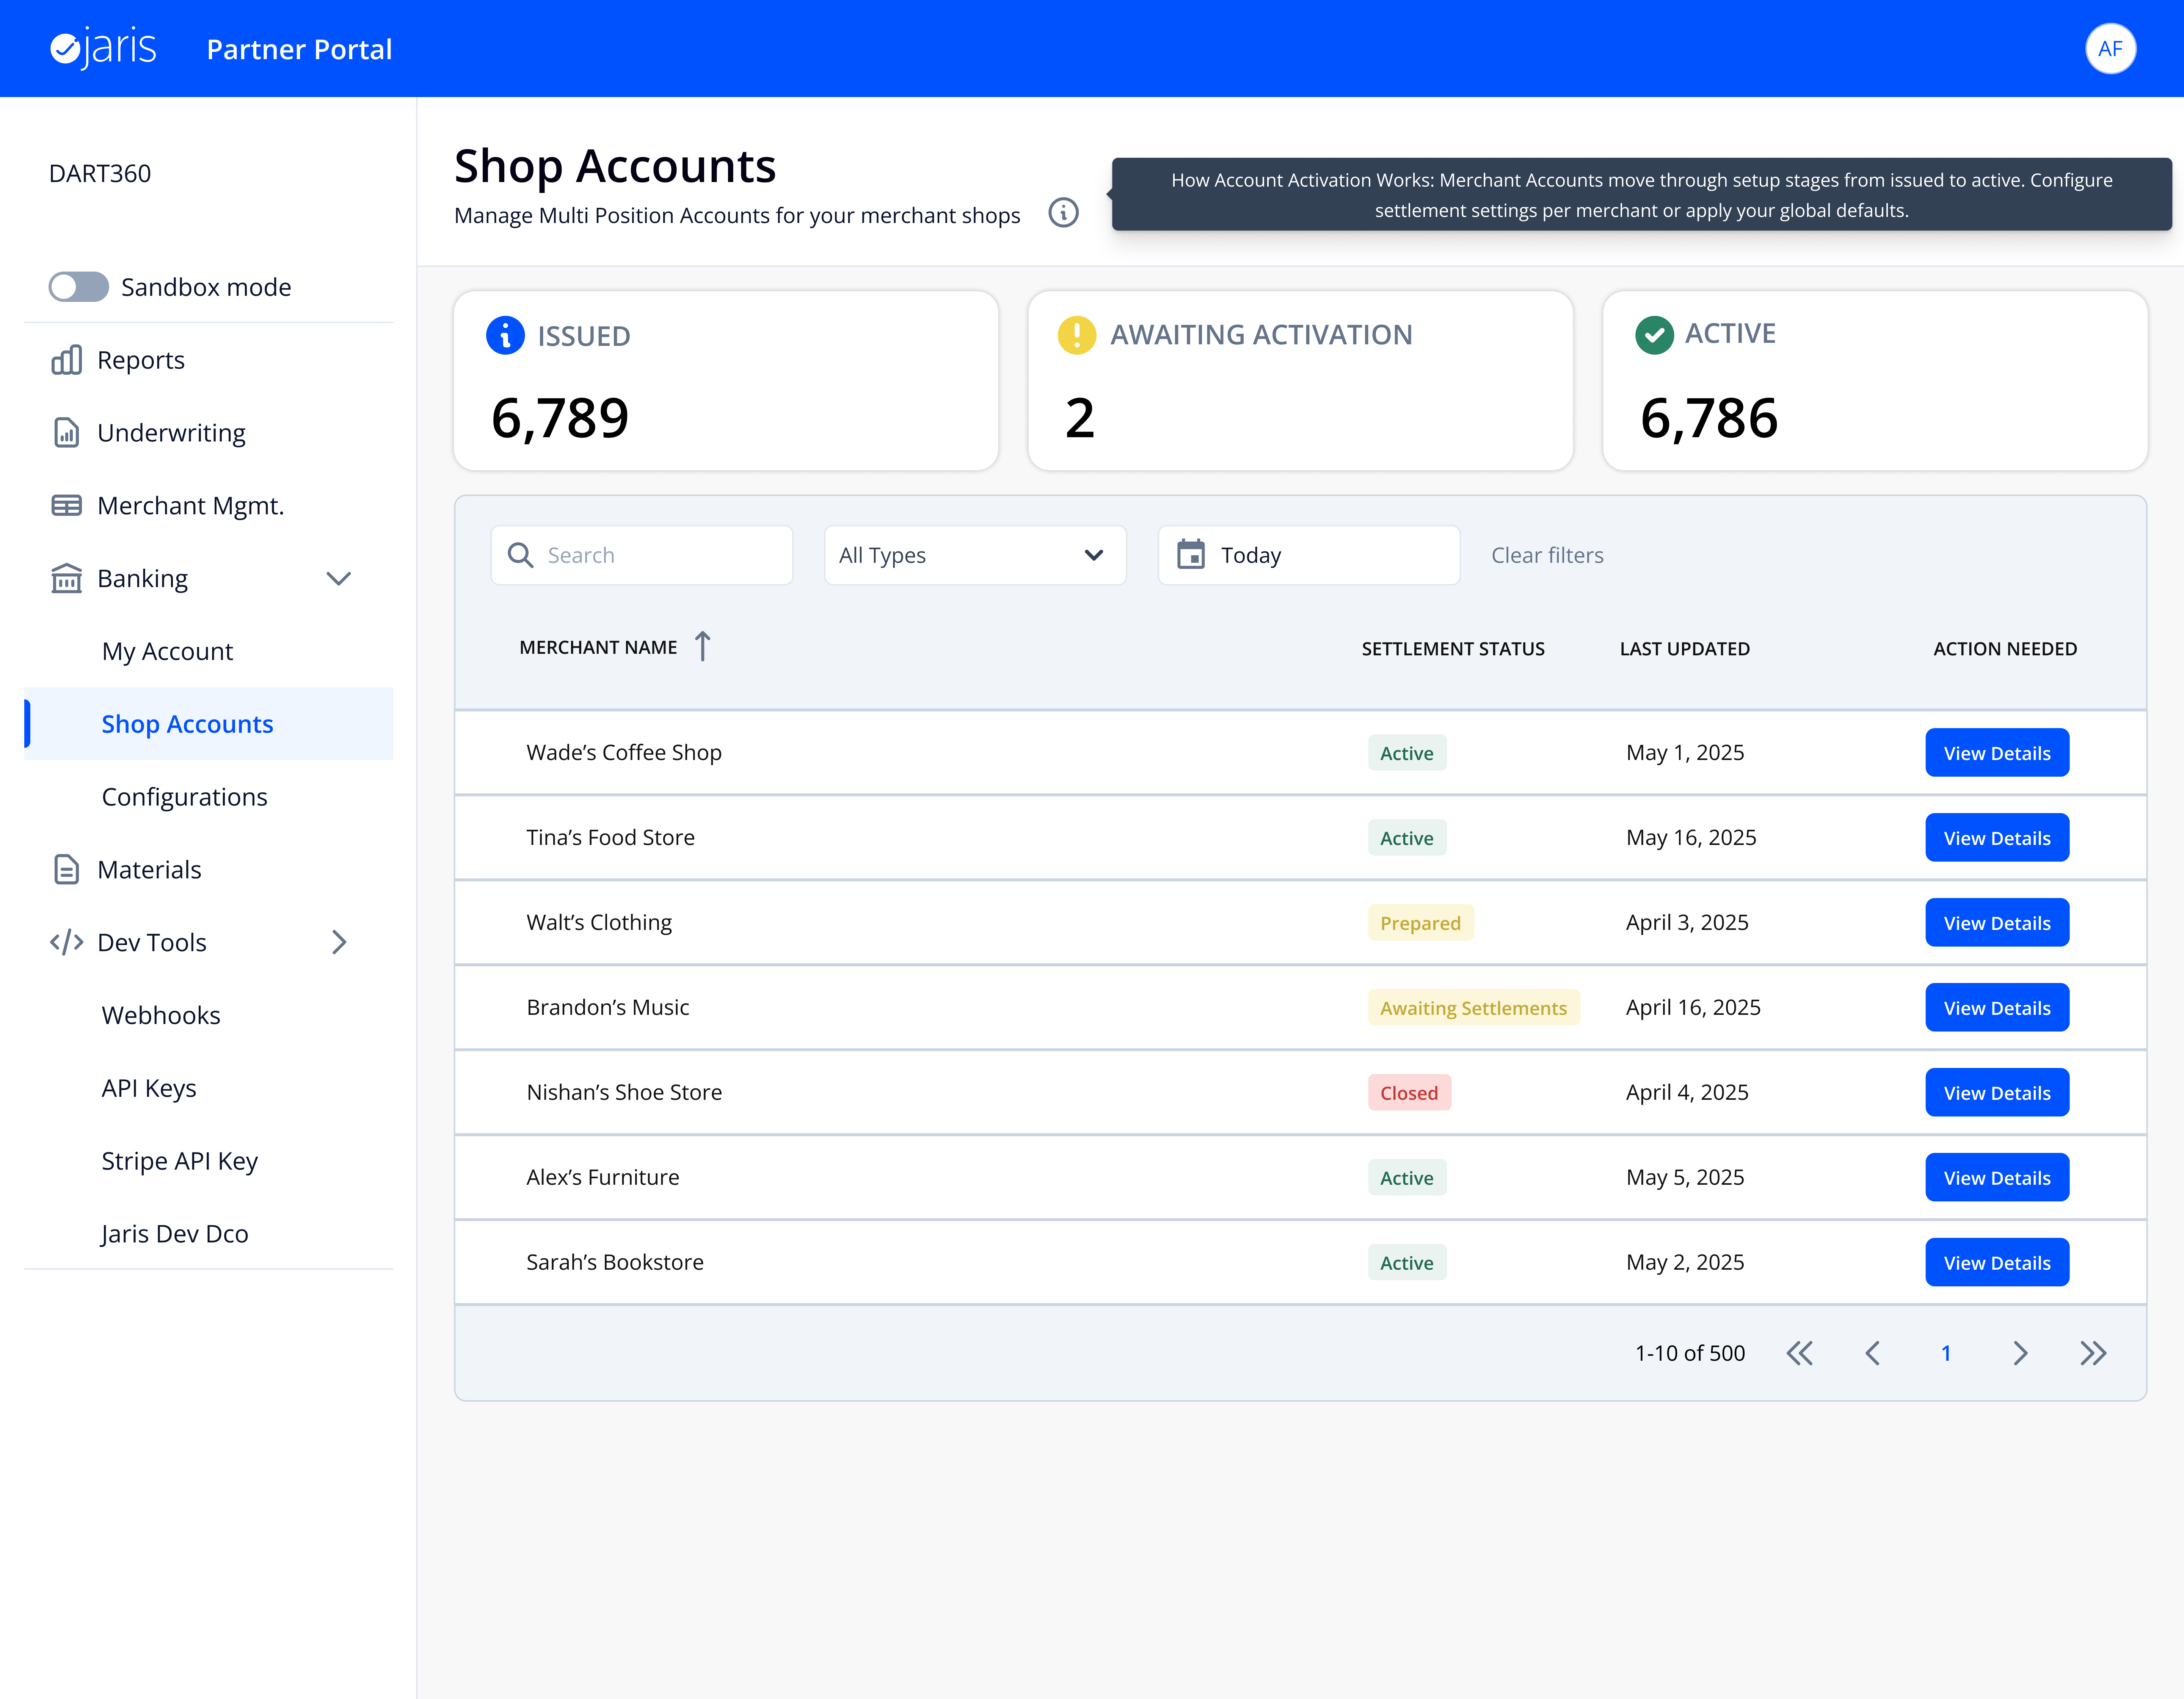The width and height of the screenshot is (2184, 1699).
Task: Open Reports in sidebar
Action: click(208, 360)
